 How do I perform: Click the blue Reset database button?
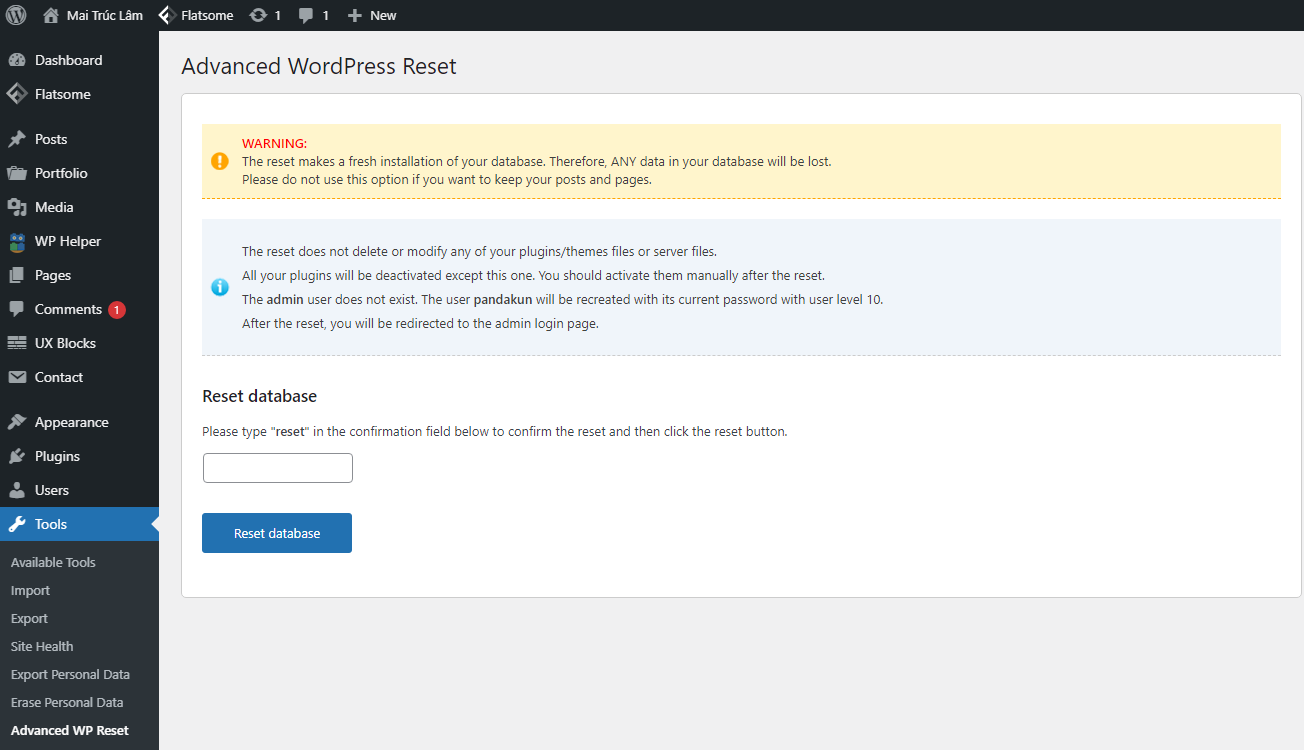[277, 533]
